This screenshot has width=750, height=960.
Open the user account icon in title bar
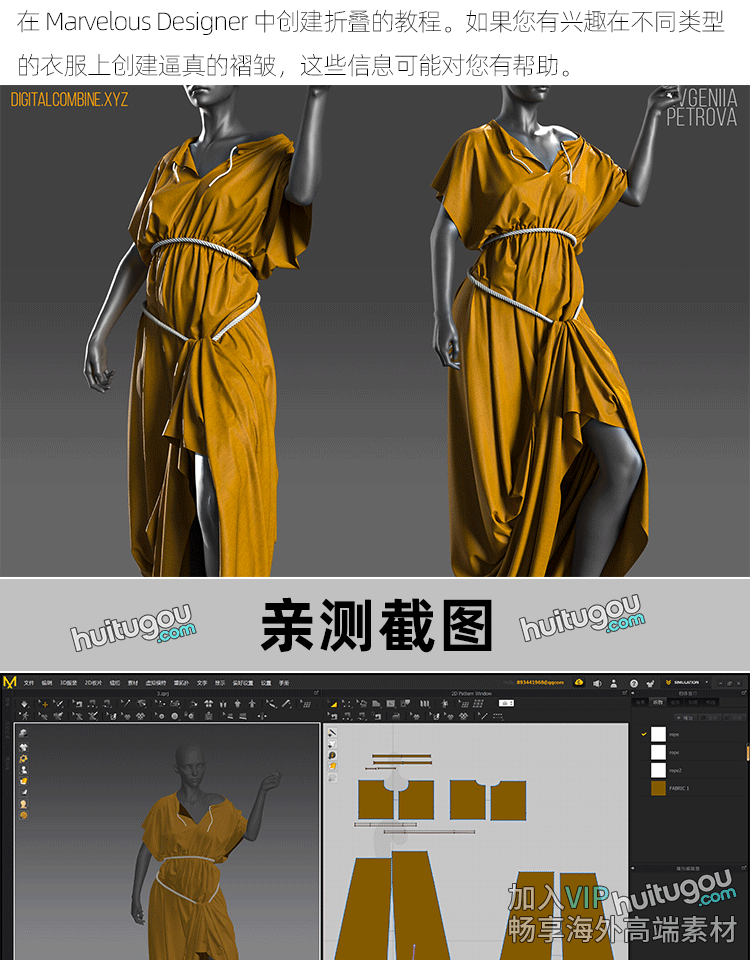tap(613, 683)
